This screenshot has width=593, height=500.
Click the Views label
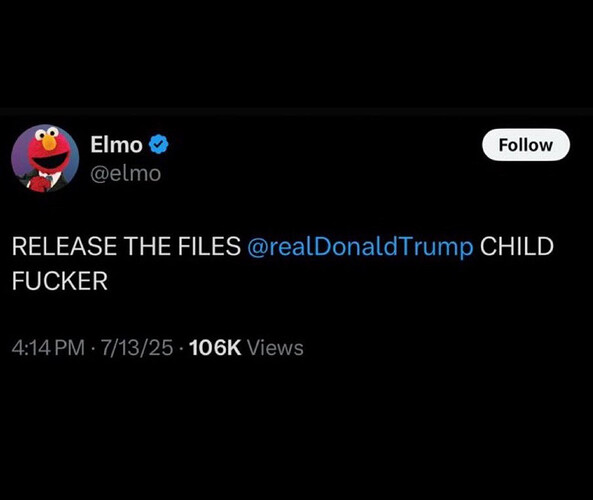[275, 348]
